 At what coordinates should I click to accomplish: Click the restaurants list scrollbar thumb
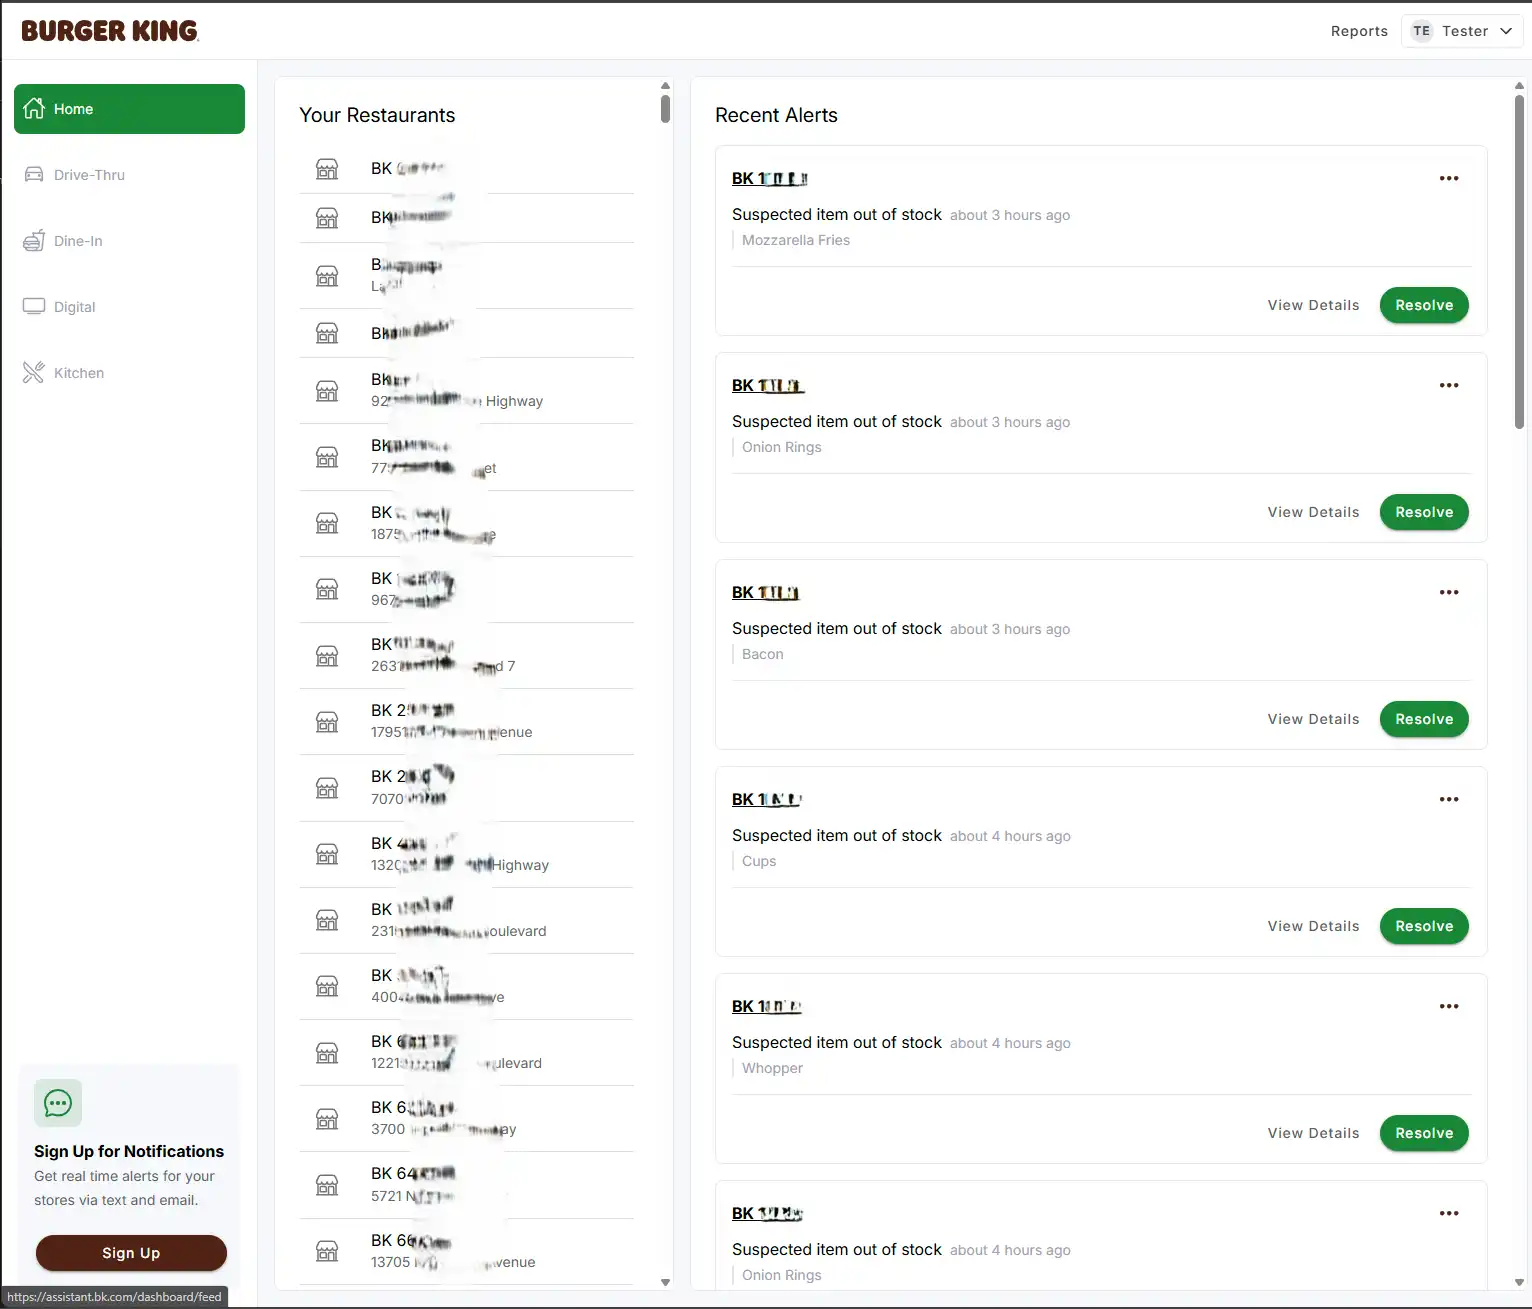click(x=665, y=109)
